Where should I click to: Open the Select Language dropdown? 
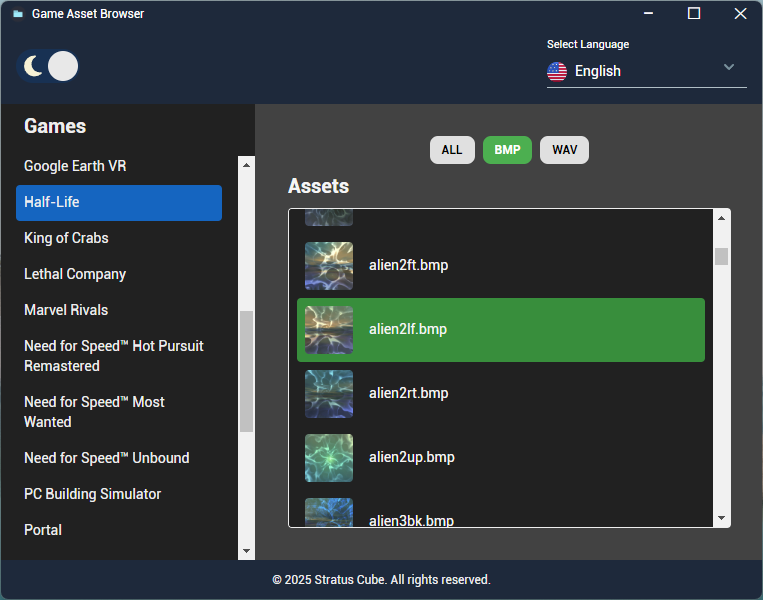click(645, 71)
